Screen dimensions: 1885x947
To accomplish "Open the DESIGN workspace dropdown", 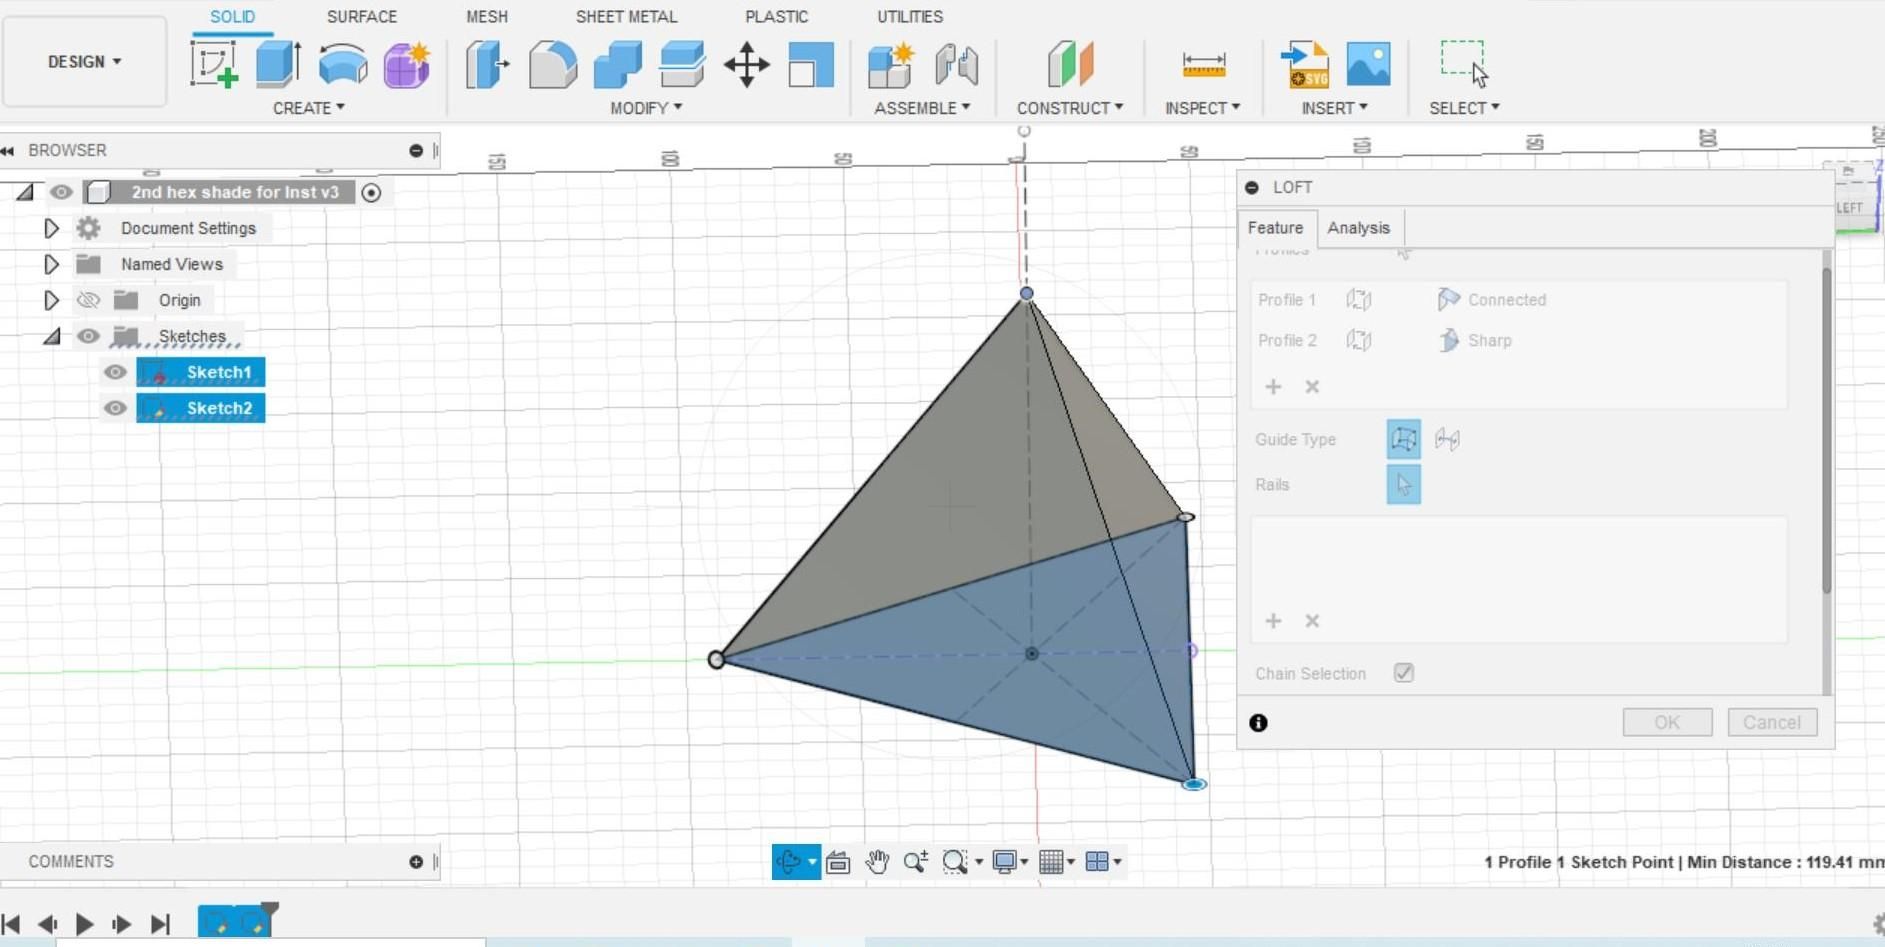I will [x=84, y=62].
